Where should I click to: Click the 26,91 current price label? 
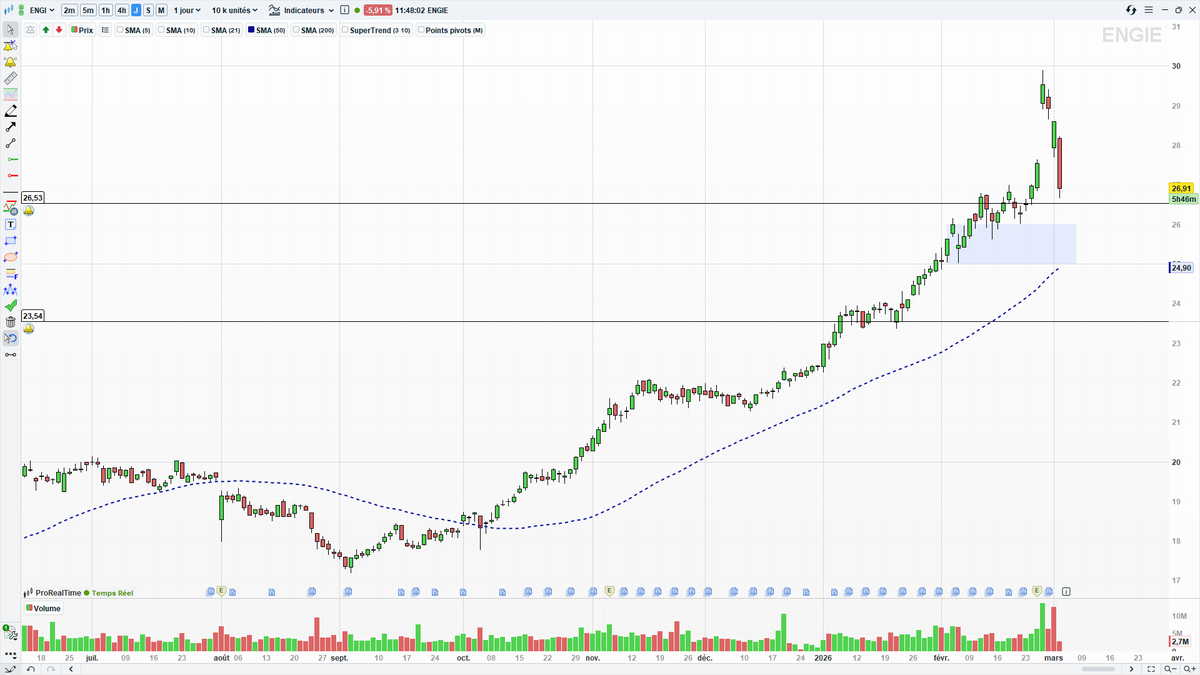(x=1181, y=188)
